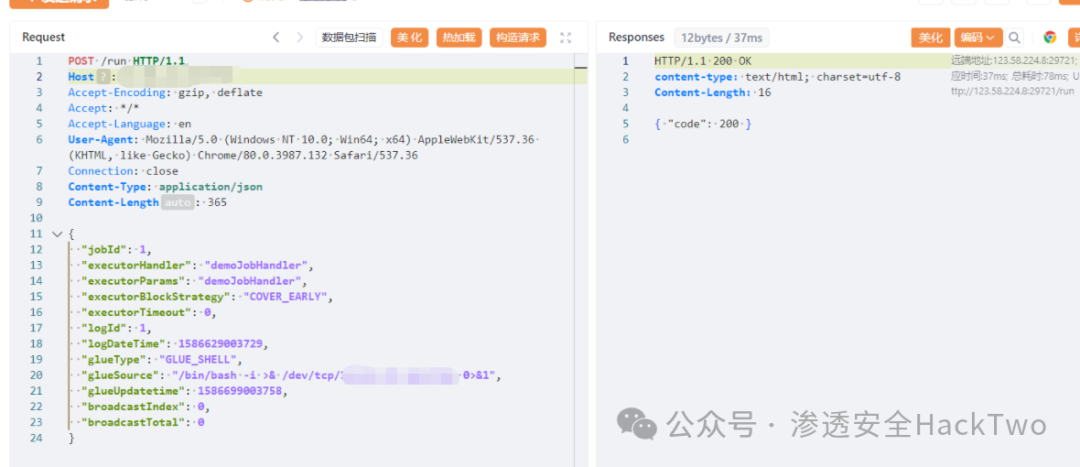Click response line HTTP/1.1 200 OK
This screenshot has height=467, width=1080.
click(703, 61)
